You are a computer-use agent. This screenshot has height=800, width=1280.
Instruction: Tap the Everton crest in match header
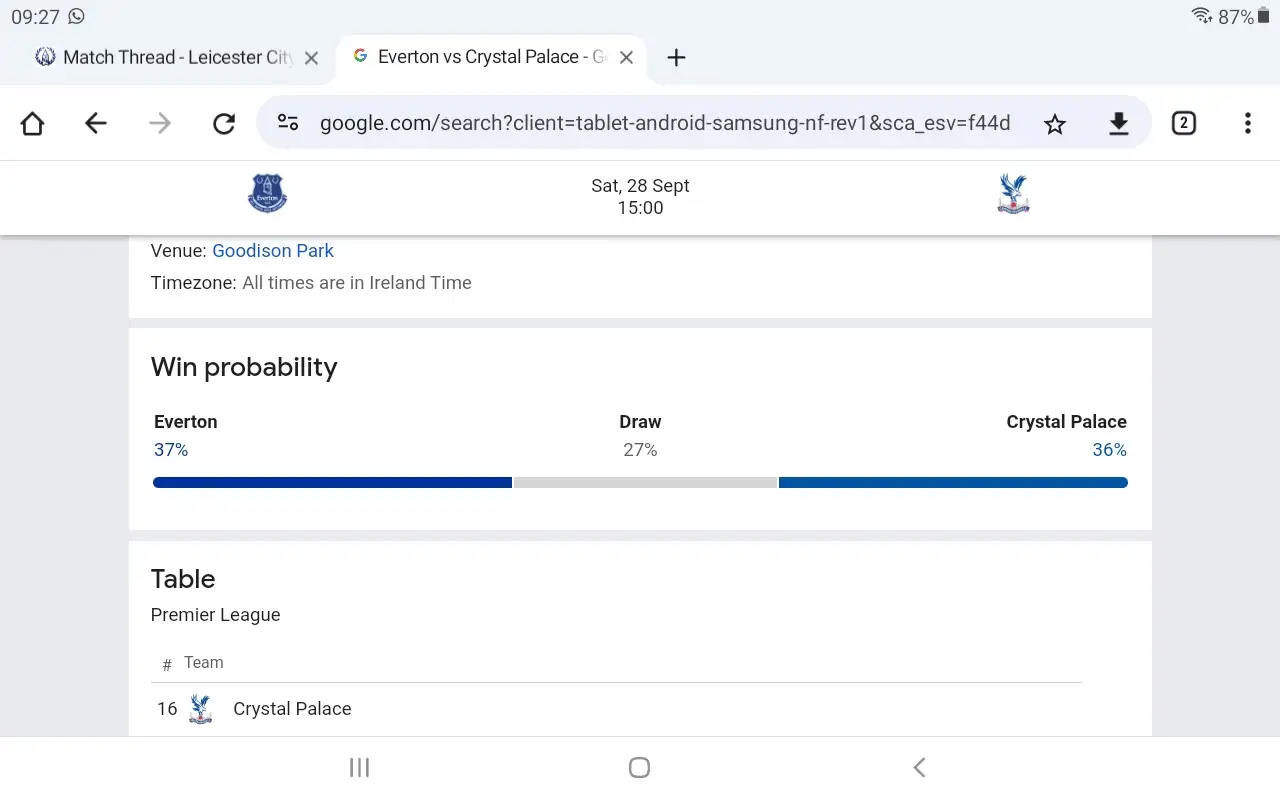pyautogui.click(x=267, y=194)
